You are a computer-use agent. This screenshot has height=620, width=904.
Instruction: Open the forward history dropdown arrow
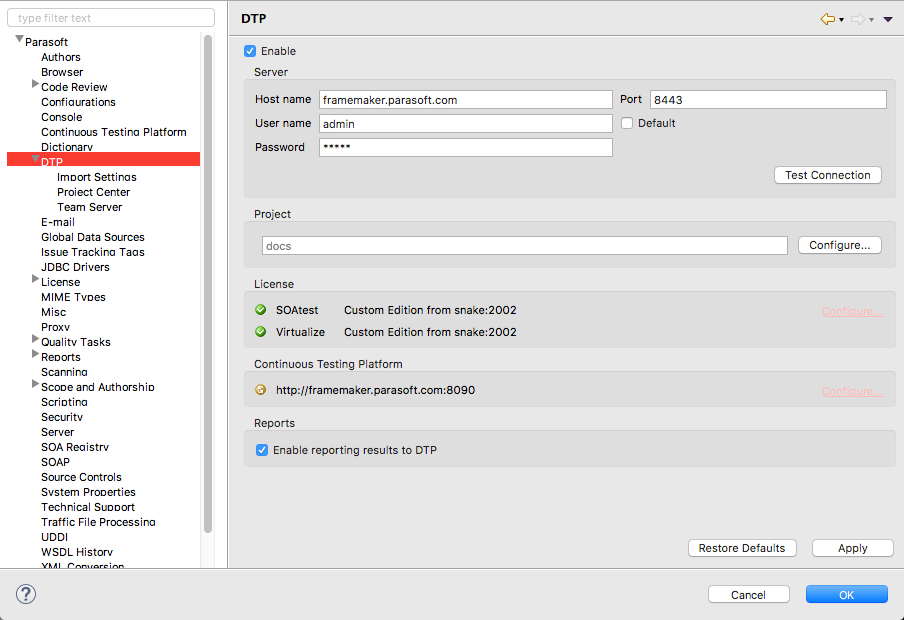click(x=871, y=20)
